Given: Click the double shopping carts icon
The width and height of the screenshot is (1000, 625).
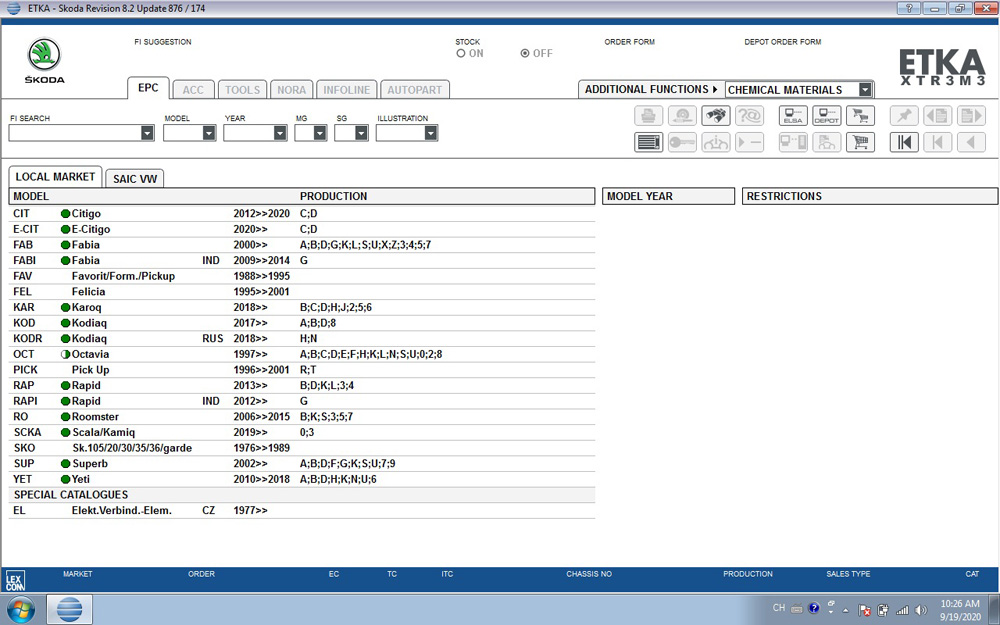Looking at the screenshot, I should (x=860, y=115).
